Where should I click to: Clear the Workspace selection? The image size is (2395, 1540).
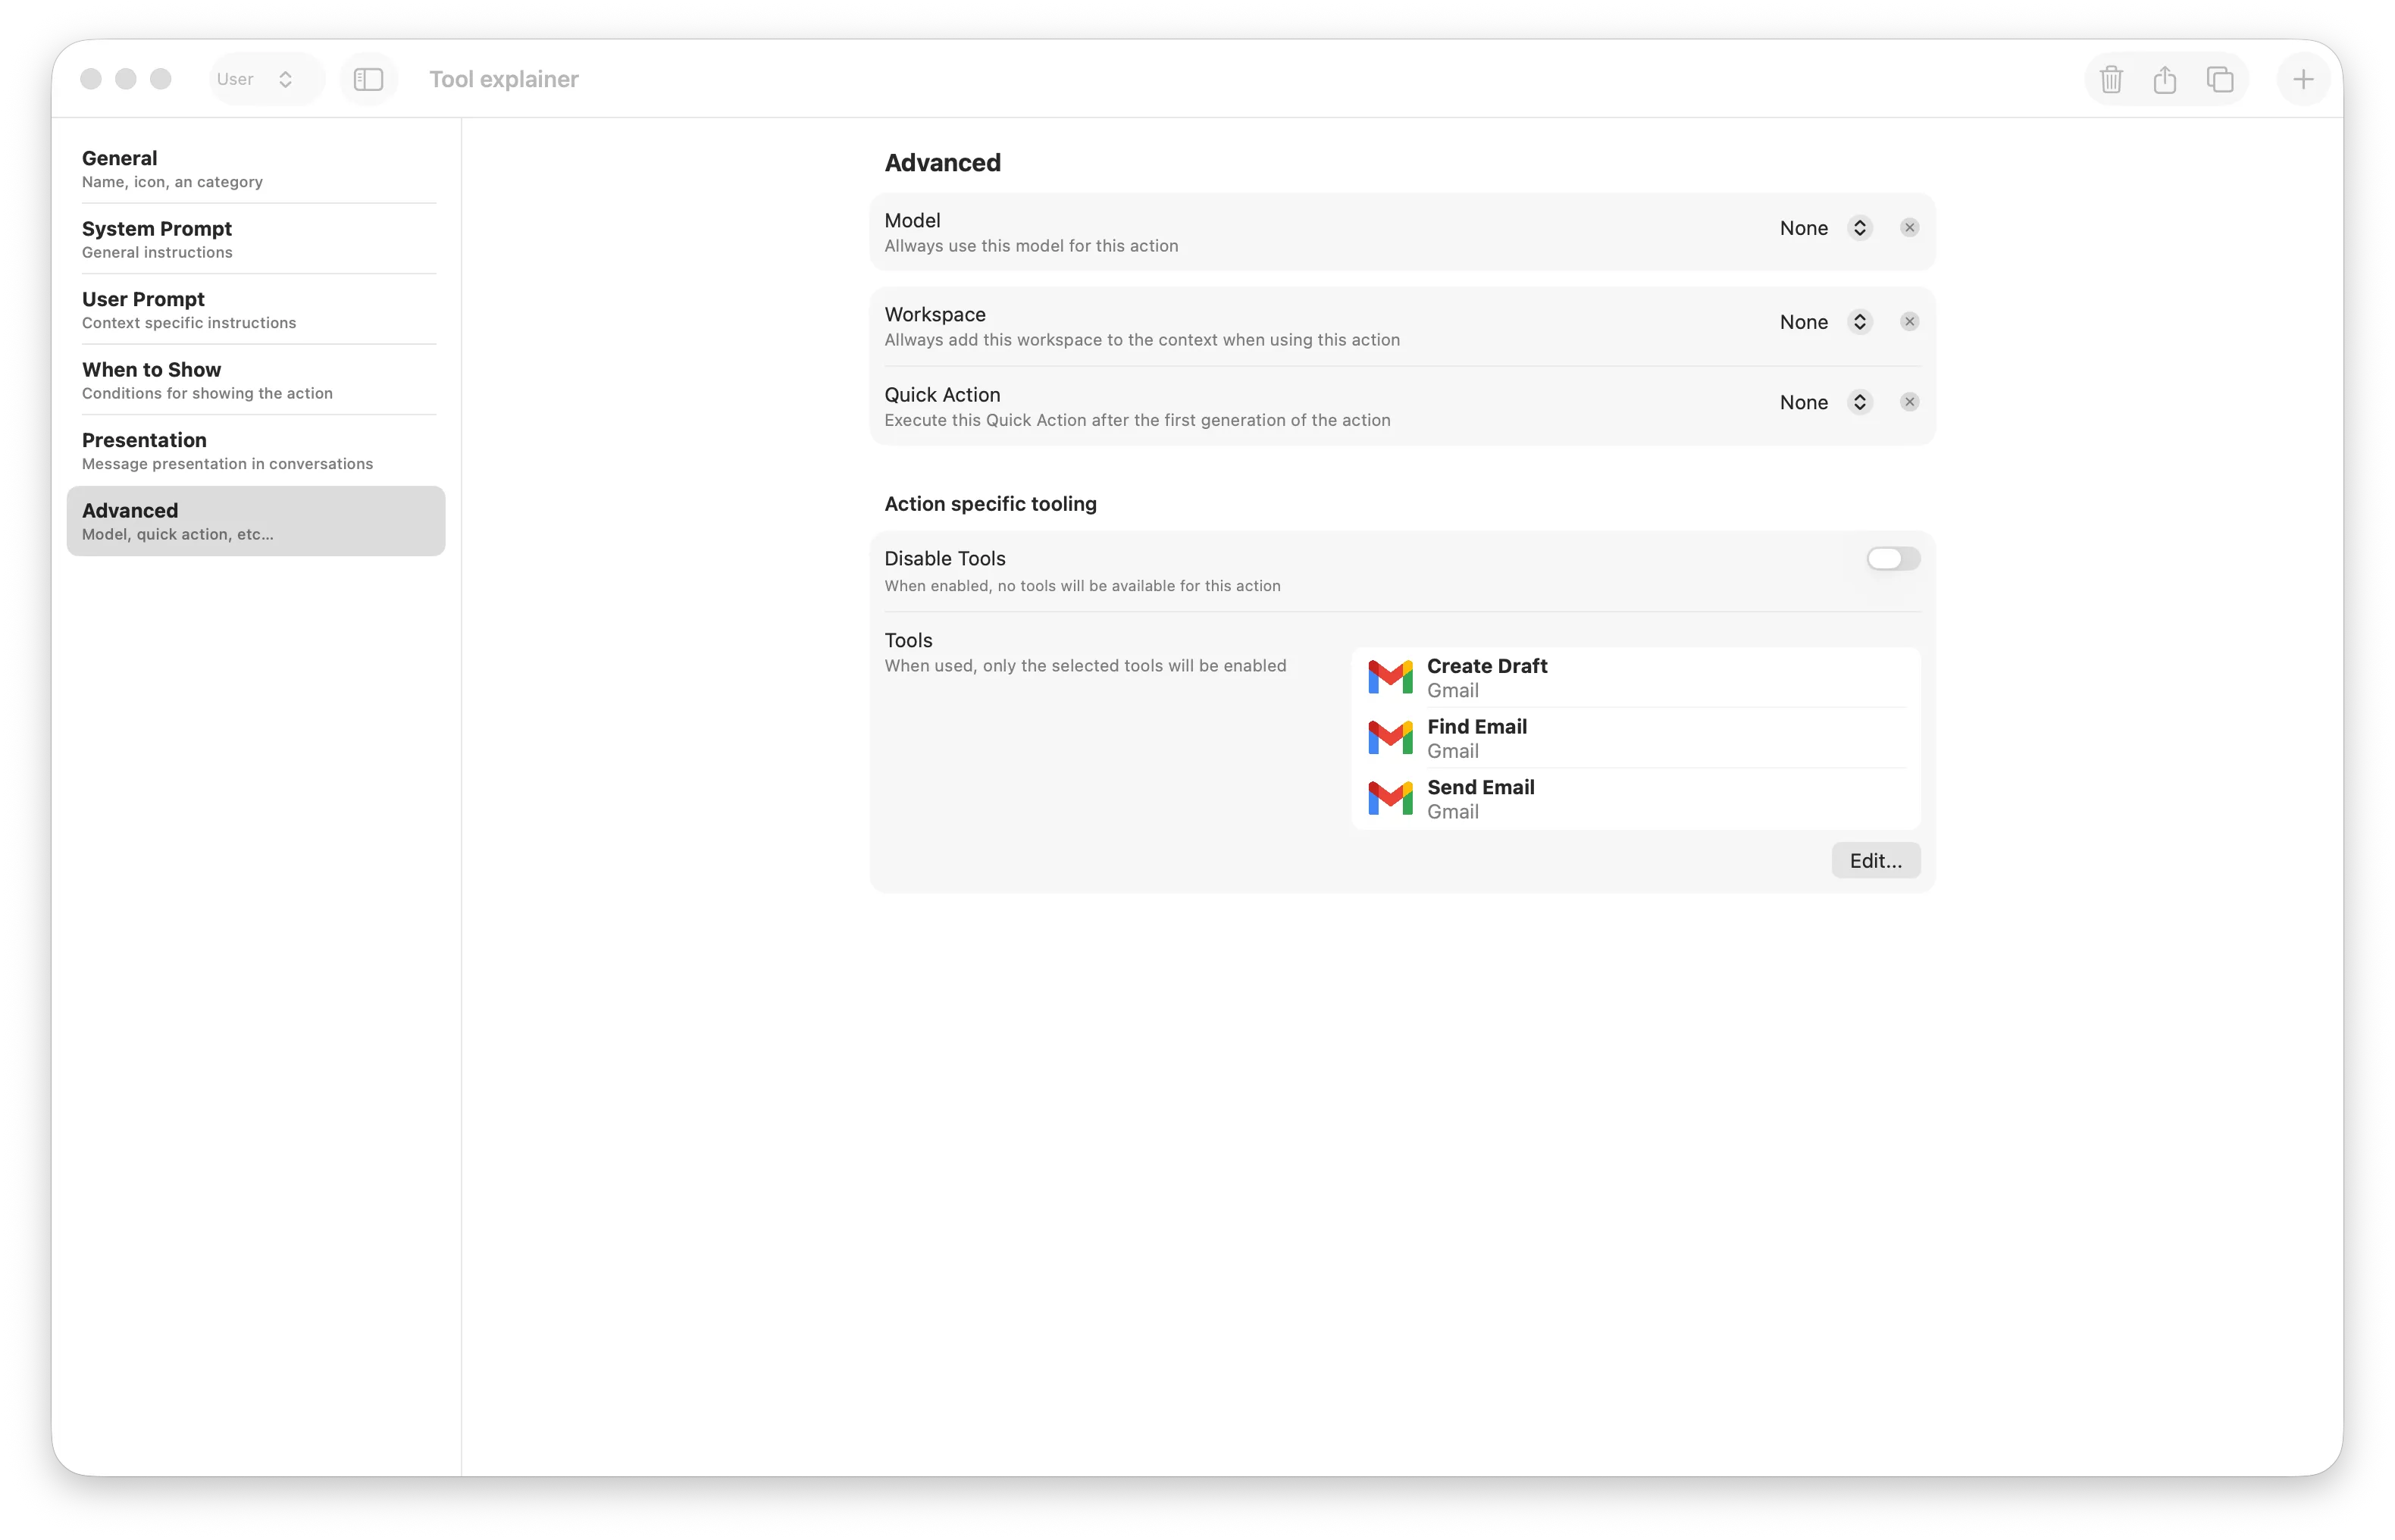1909,321
